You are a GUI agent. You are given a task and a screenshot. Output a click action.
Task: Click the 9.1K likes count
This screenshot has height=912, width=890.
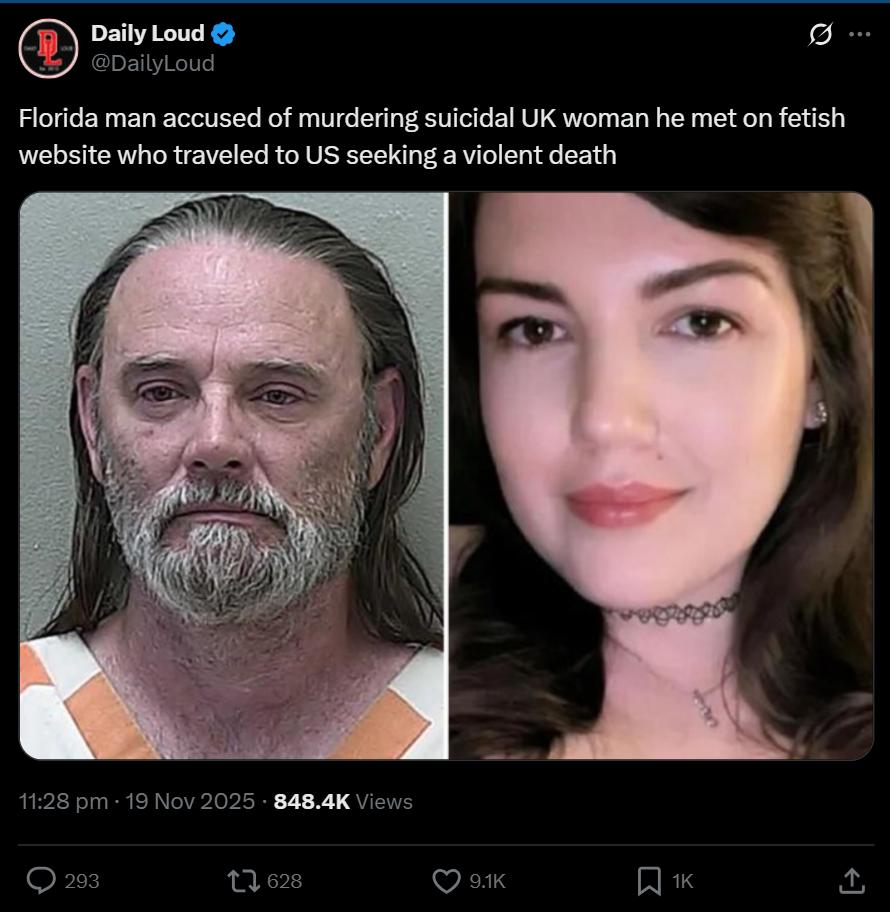point(487,881)
